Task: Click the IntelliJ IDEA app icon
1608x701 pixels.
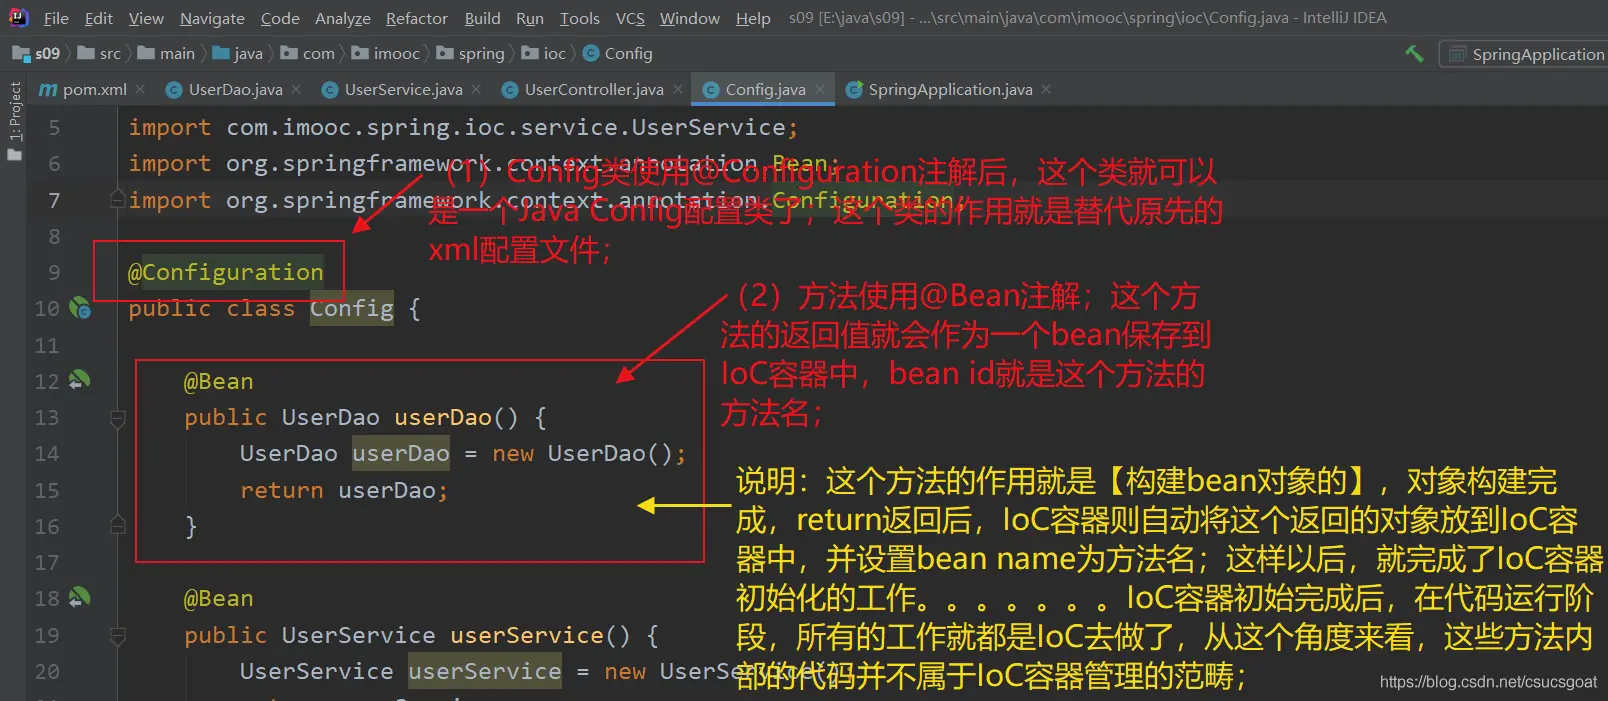Action: [x=18, y=17]
